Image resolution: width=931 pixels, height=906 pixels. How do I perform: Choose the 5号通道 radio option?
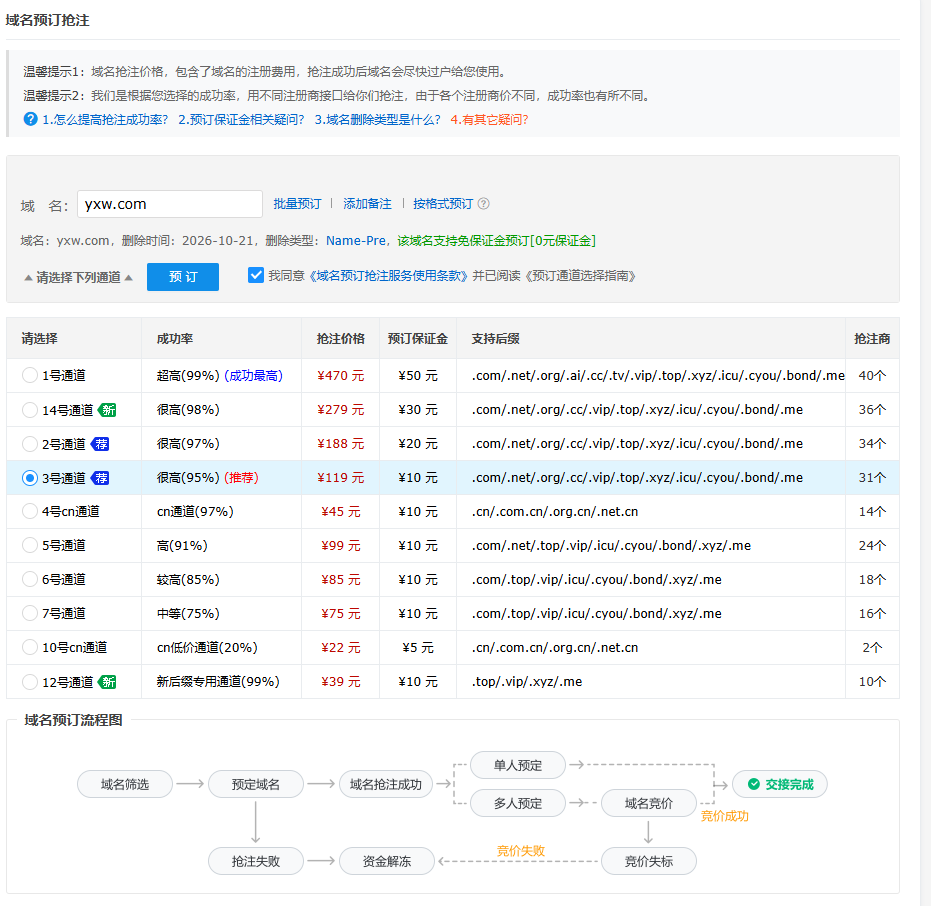coord(30,546)
